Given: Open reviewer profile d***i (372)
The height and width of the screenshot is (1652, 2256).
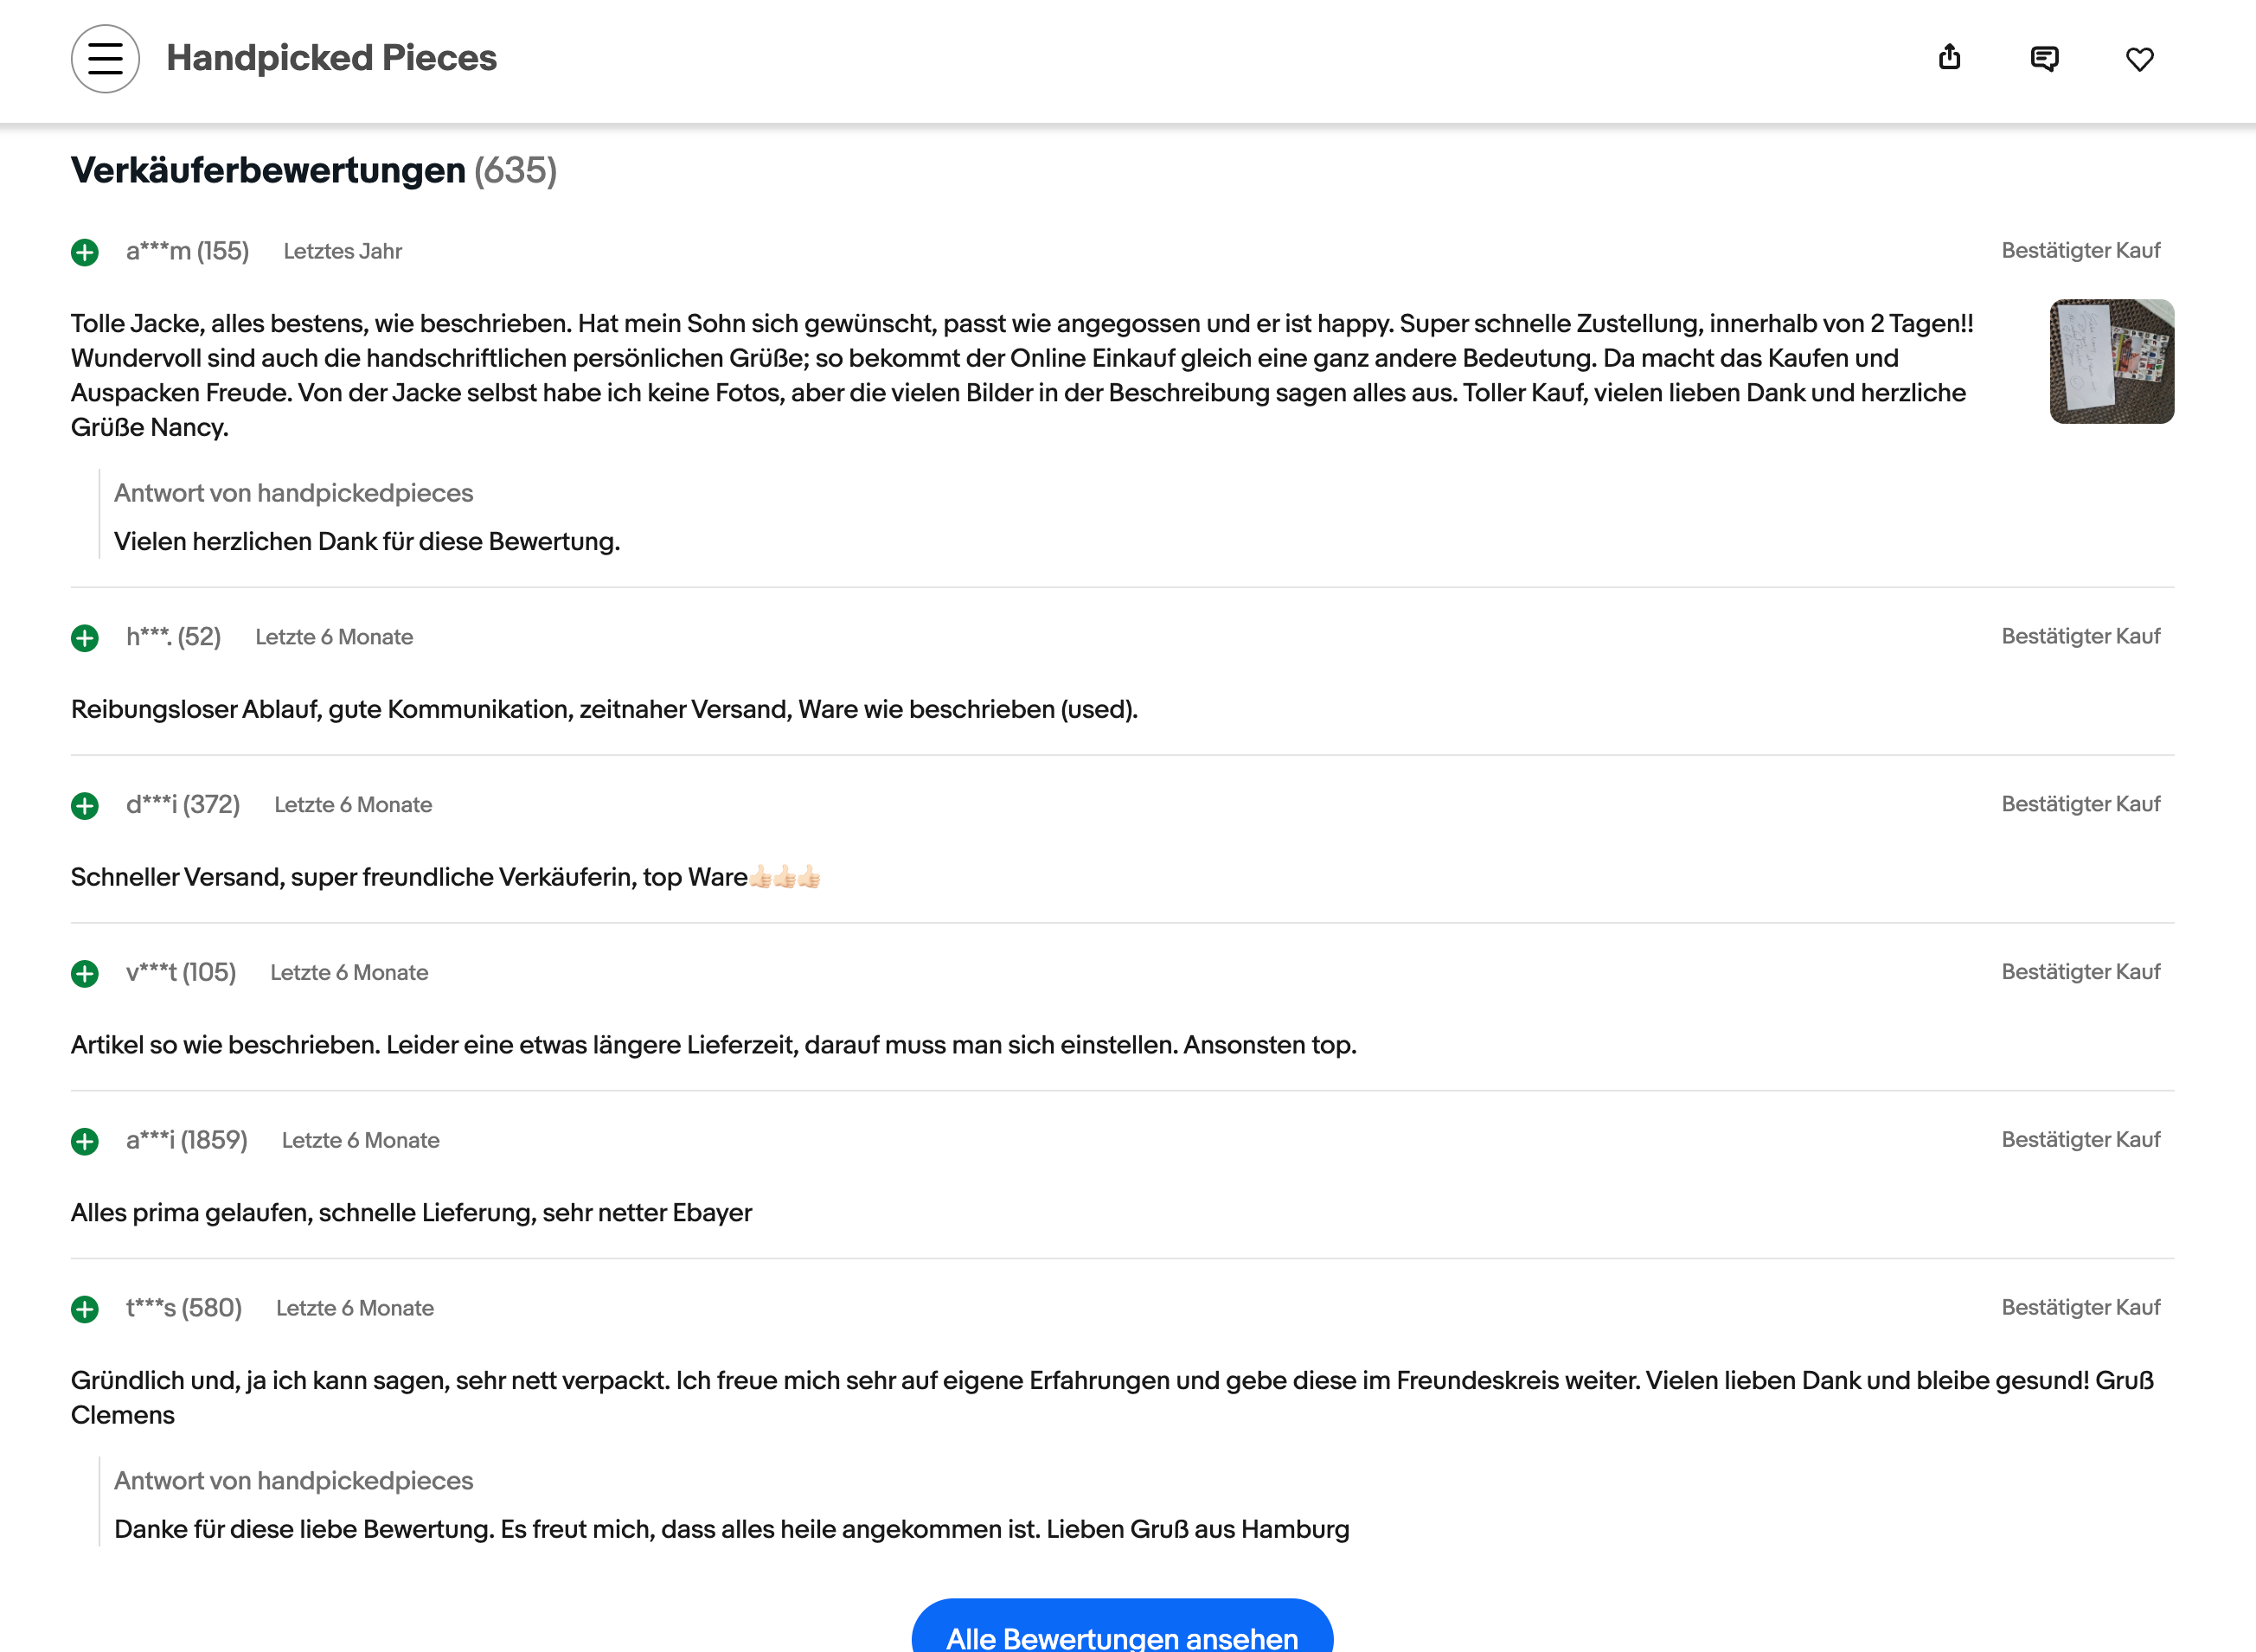Looking at the screenshot, I should (x=183, y=805).
